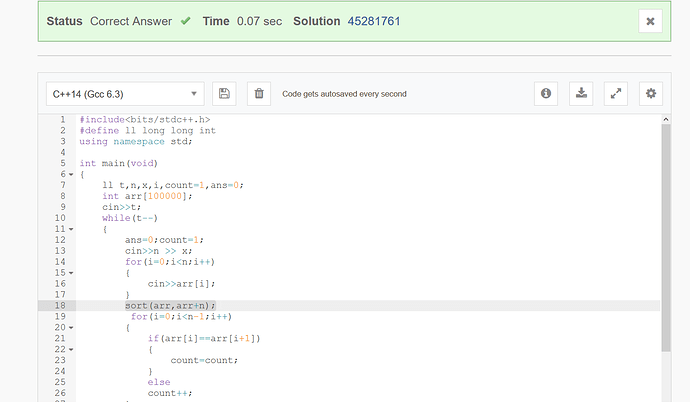Click the line 'if(arr[i]==arr[i+1])'
Viewport: 690px width, 402px height.
pyautogui.click(x=204, y=339)
